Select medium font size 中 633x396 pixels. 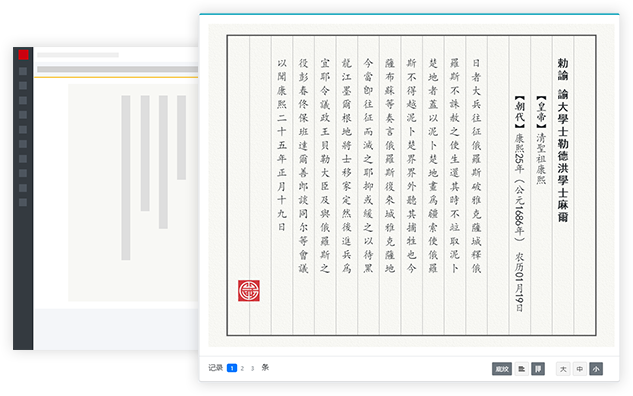pyautogui.click(x=580, y=369)
